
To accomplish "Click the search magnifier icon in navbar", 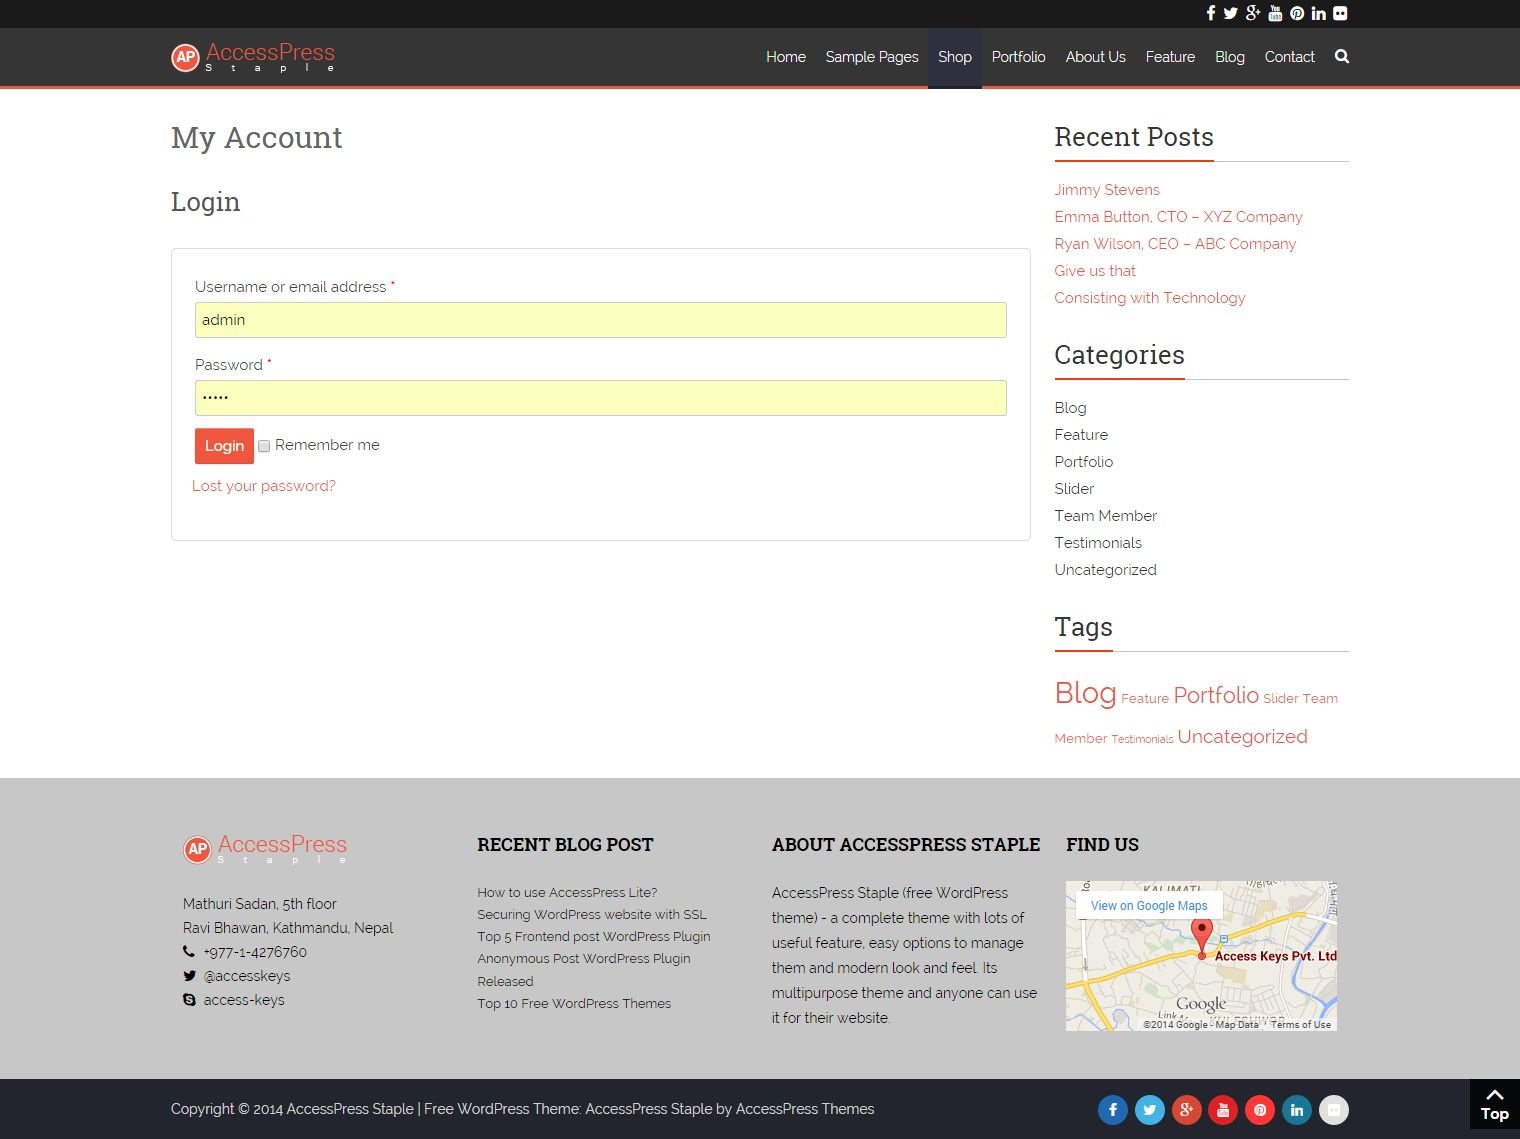I will coord(1341,57).
